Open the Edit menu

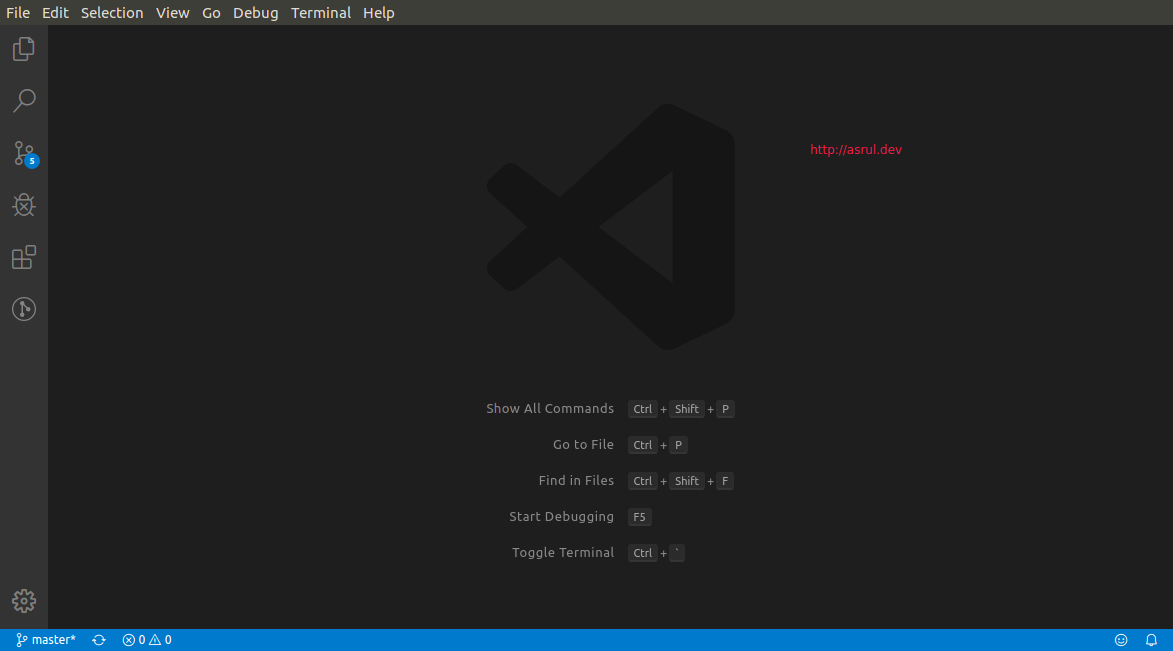tap(55, 13)
